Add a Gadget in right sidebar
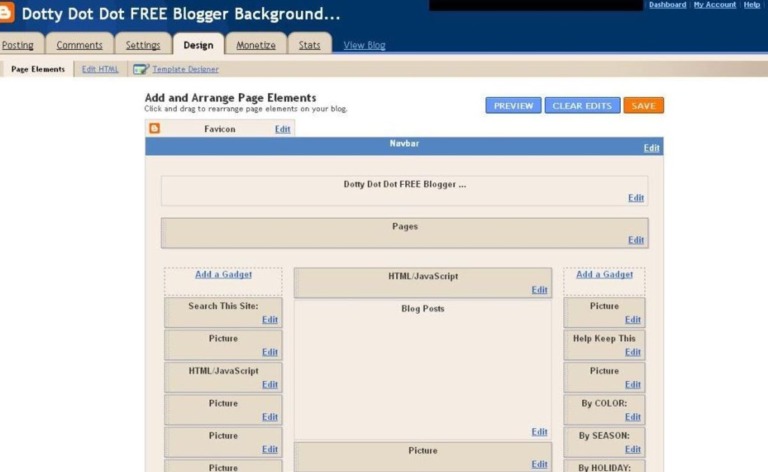Screen dimensions: 768x472 coord(604,274)
